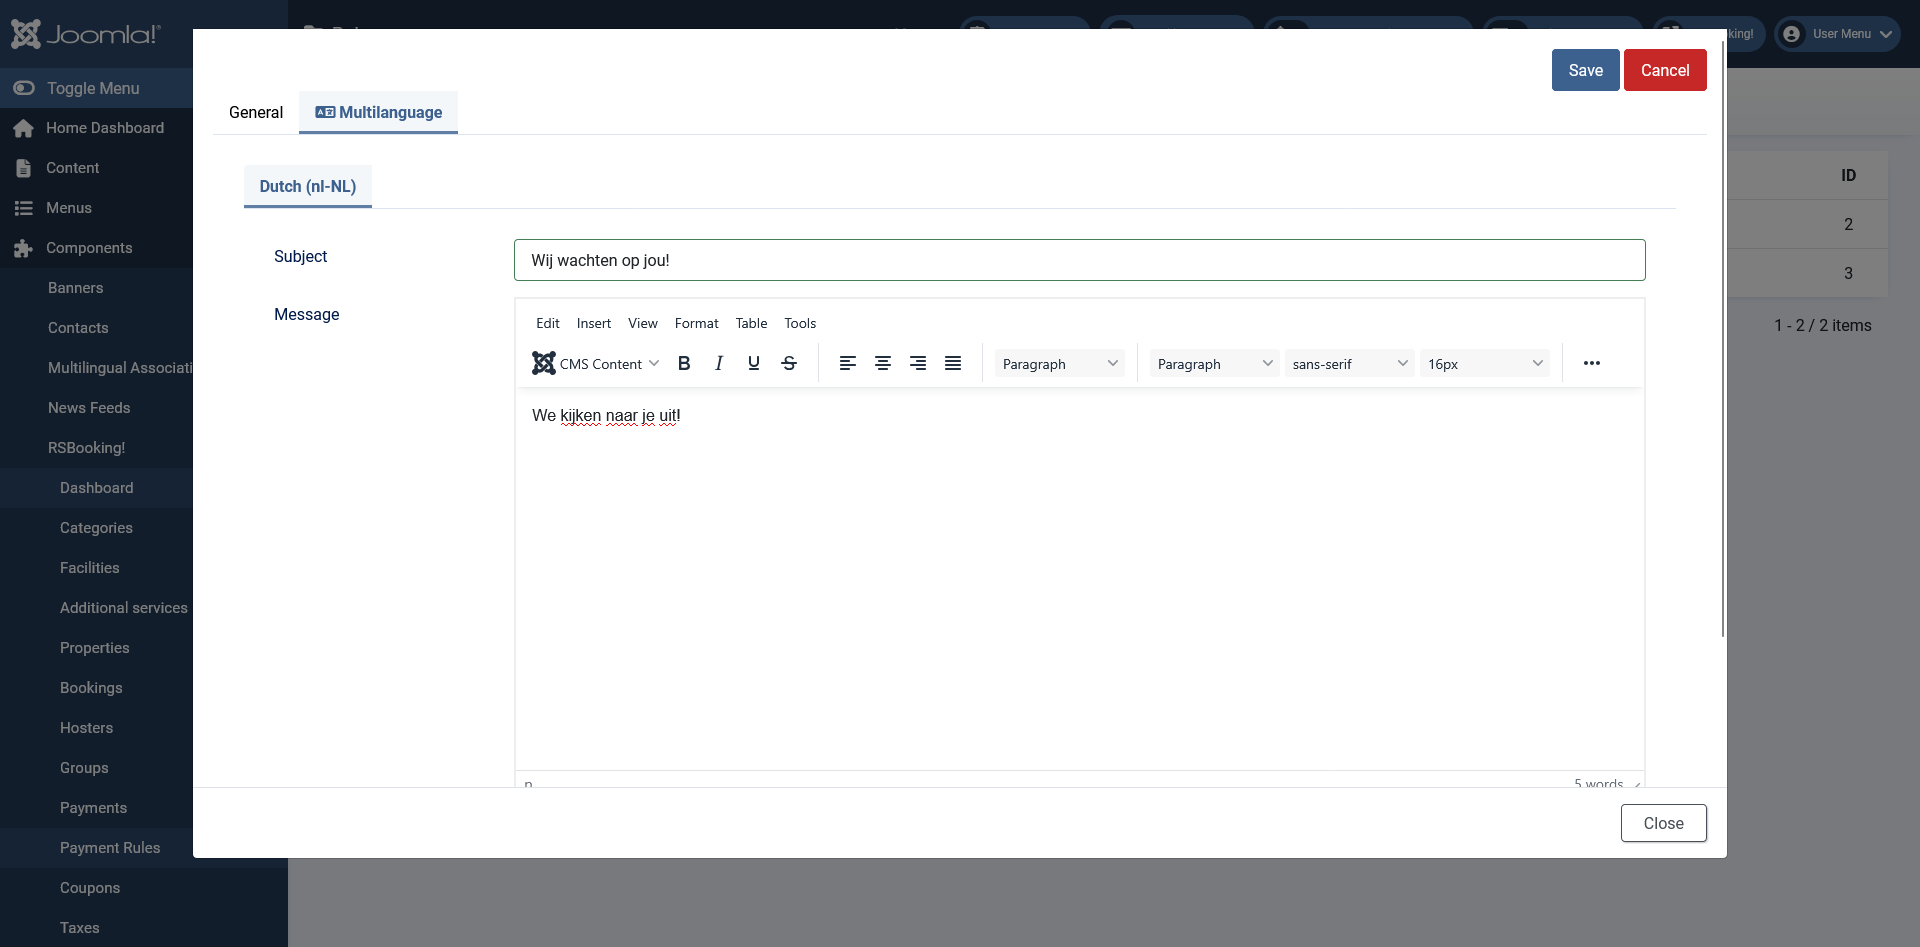Open the Edit menu in editor
The height and width of the screenshot is (947, 1920).
point(547,323)
